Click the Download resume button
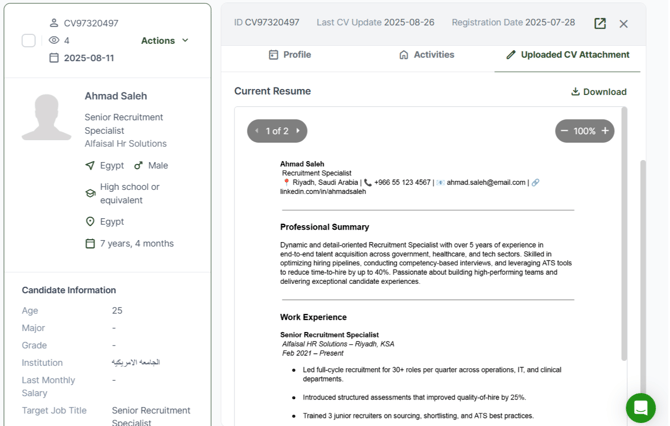 [599, 92]
